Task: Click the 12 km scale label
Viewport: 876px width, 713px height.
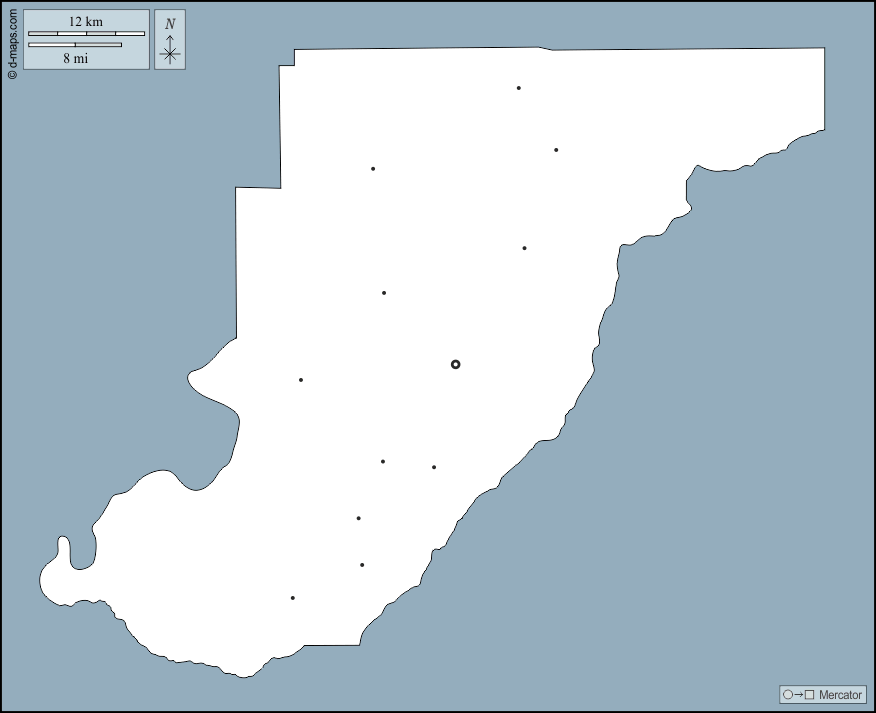Action: 86,21
